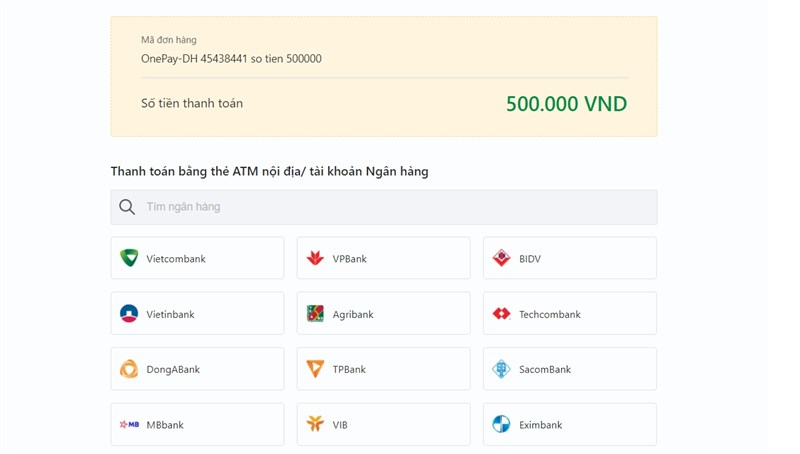Choose TPBank for ATM payment
This screenshot has width=800, height=454.
click(384, 369)
